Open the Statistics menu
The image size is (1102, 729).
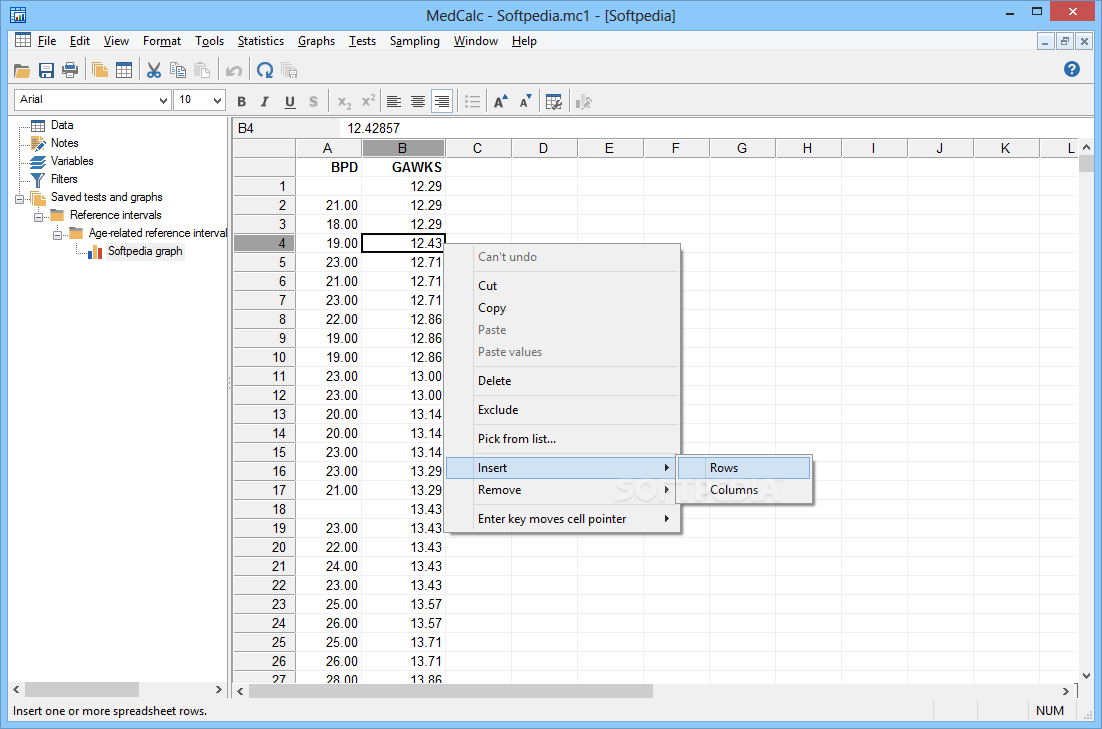pos(261,41)
